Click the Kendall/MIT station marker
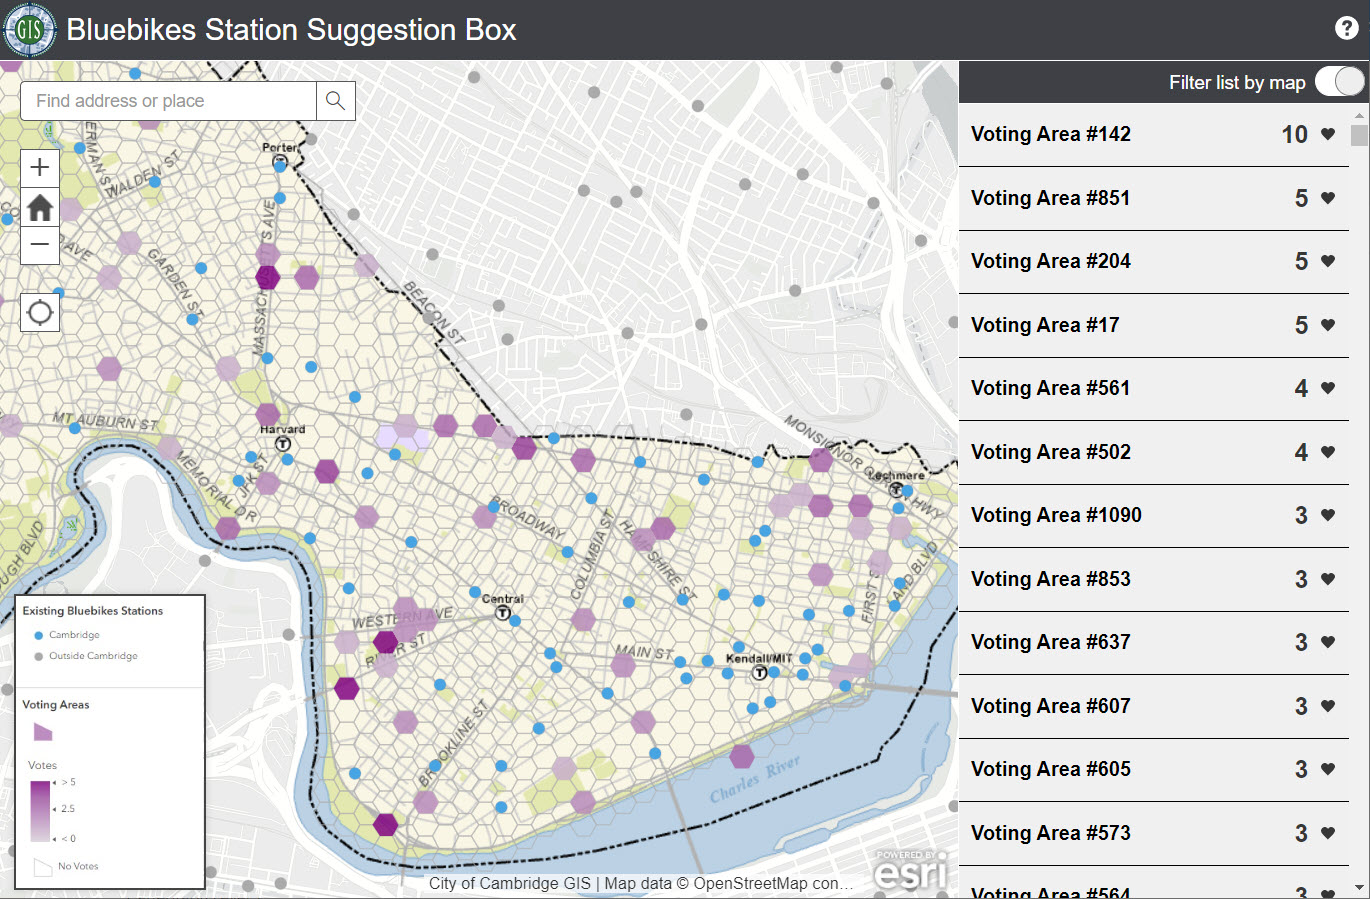This screenshot has width=1370, height=899. tap(760, 673)
